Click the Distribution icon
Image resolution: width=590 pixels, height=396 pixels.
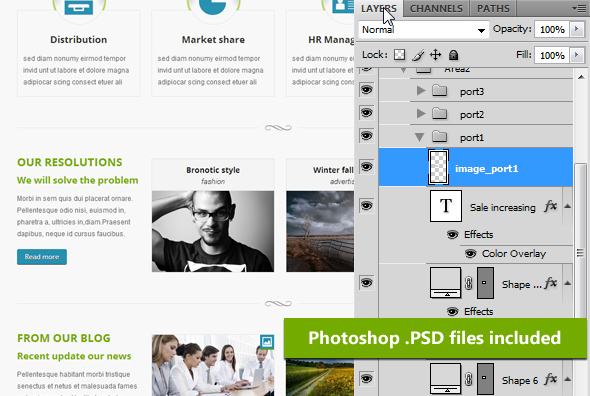point(79,7)
